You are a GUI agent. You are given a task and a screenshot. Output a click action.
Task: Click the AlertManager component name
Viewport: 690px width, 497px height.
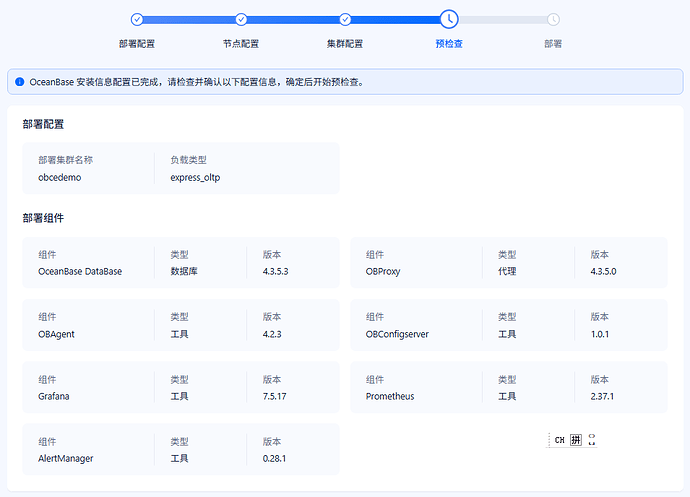pyautogui.click(x=66, y=459)
